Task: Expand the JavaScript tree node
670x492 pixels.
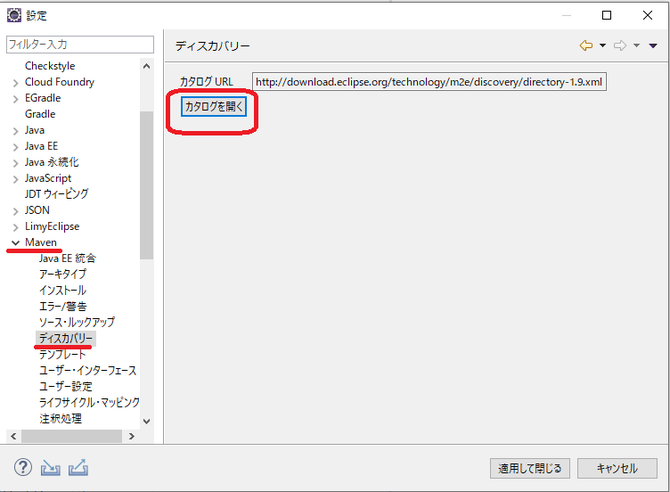Action: pos(15,179)
